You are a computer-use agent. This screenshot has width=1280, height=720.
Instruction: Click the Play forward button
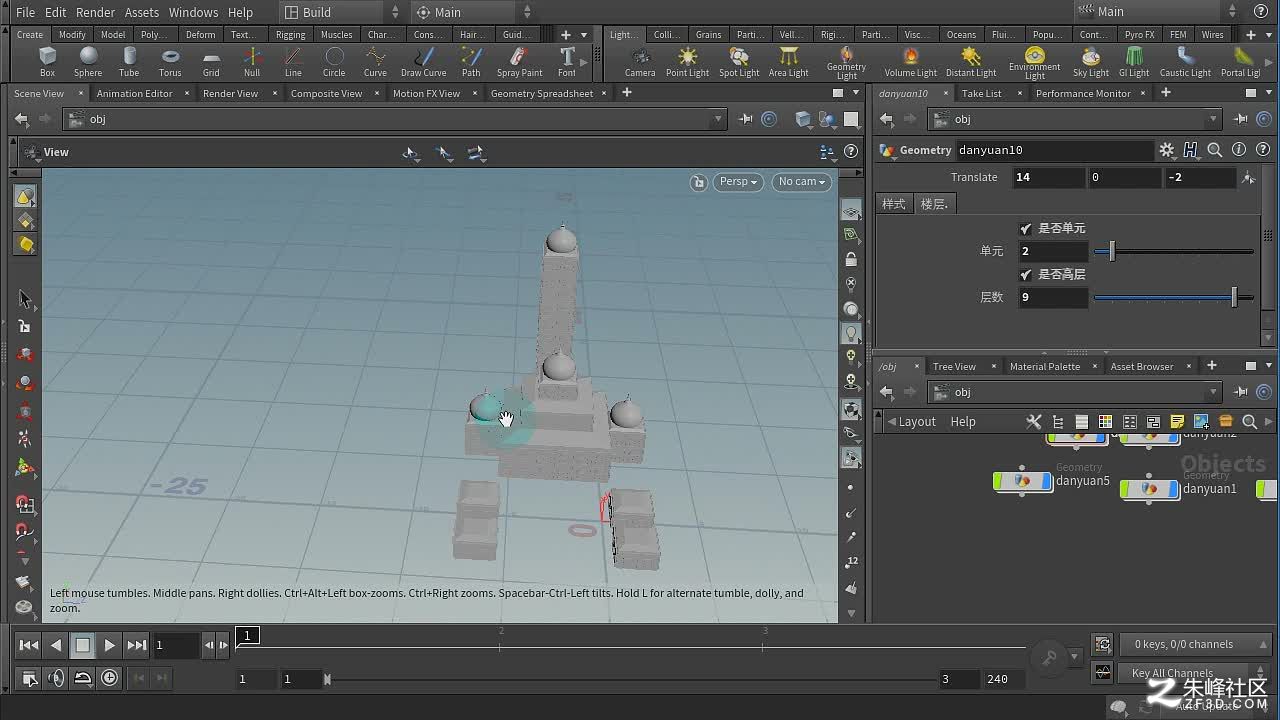tap(110, 645)
